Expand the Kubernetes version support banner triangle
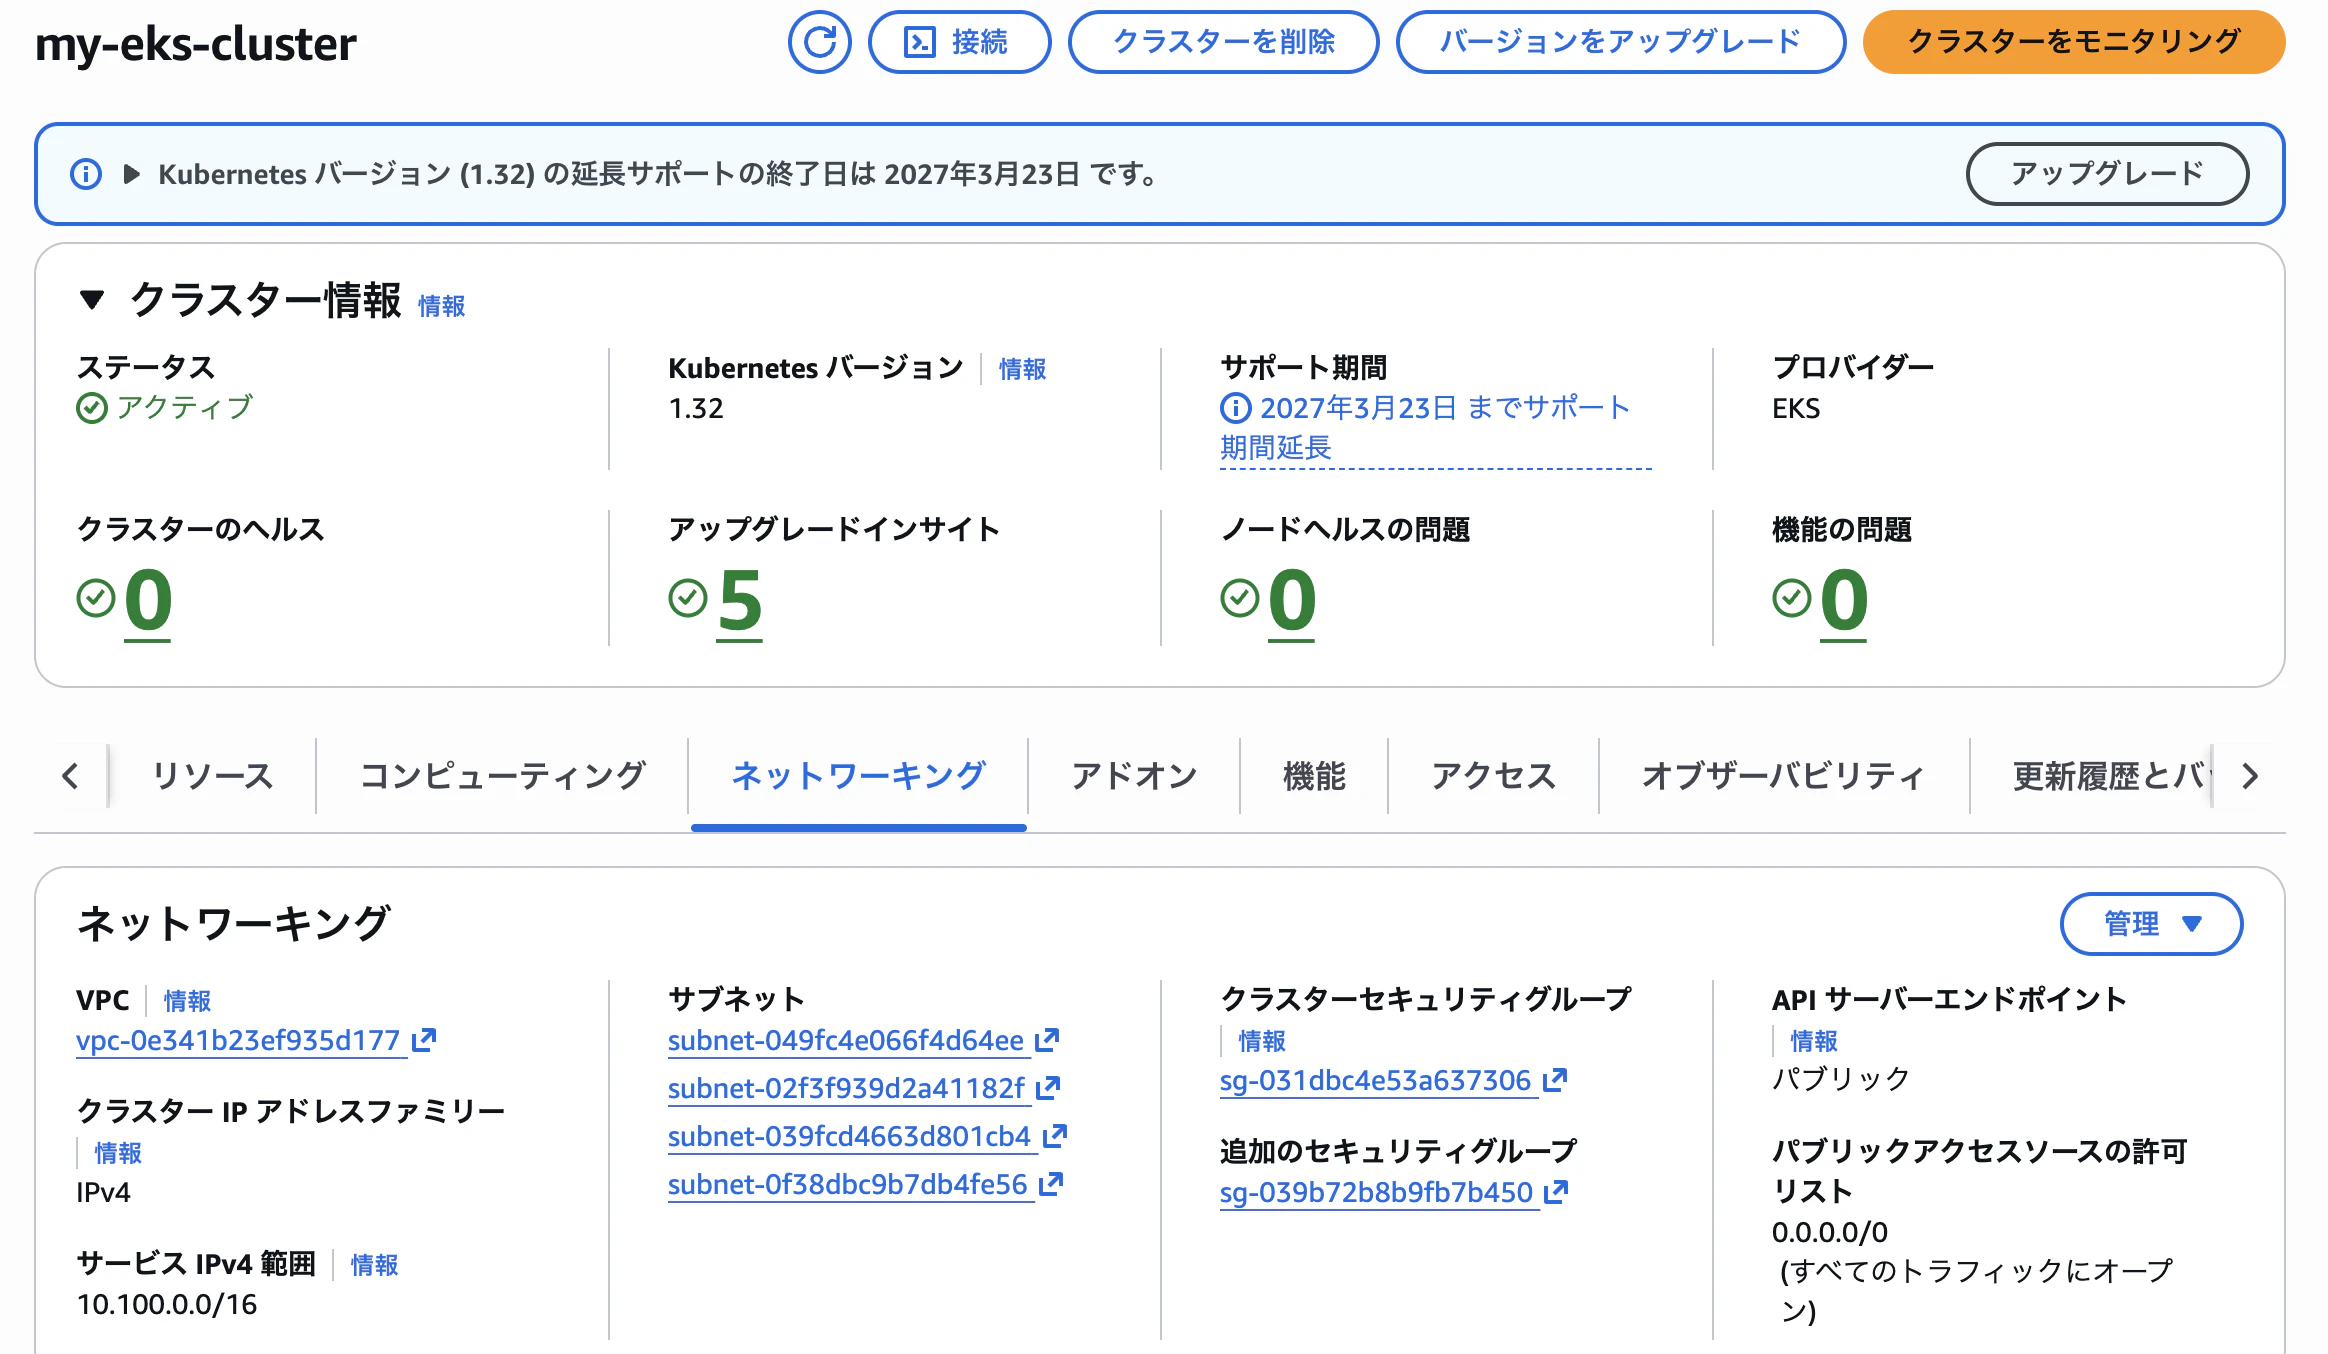 pos(131,174)
